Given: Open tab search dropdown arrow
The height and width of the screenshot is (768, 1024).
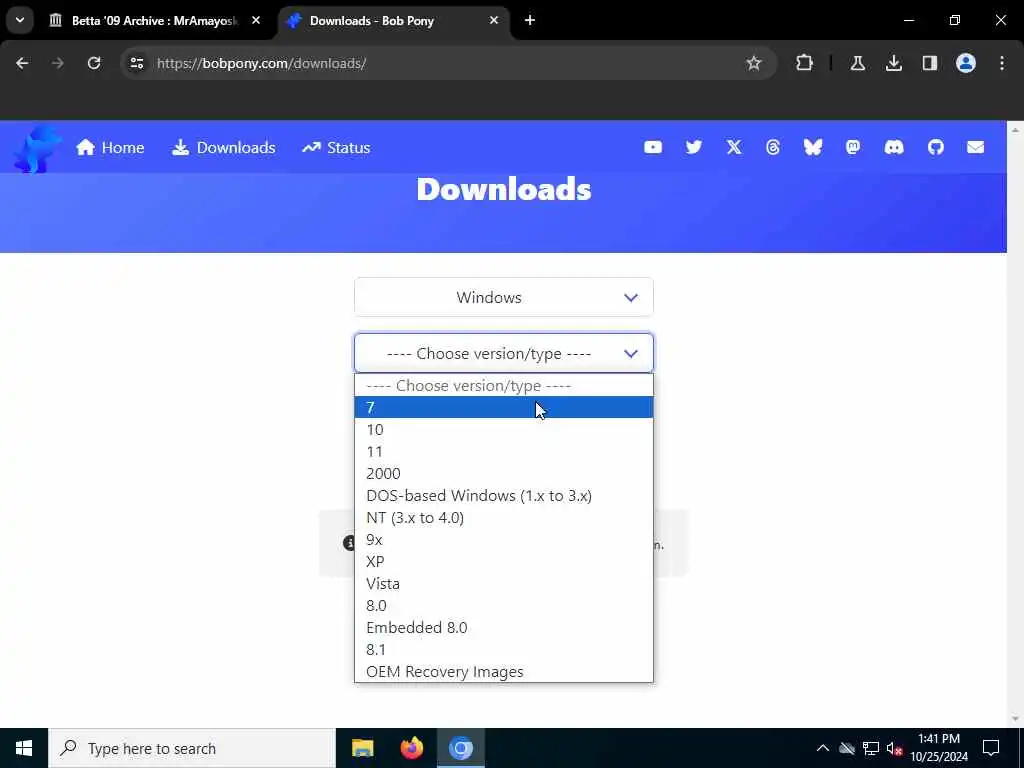Looking at the screenshot, I should click(x=20, y=20).
